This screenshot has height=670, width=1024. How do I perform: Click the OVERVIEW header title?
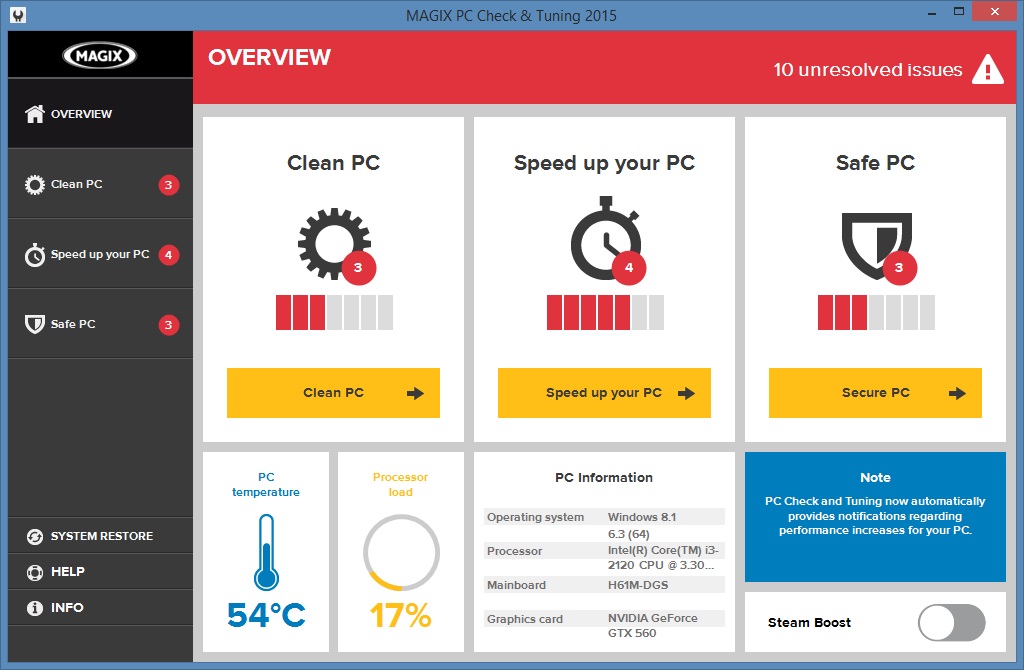(269, 57)
